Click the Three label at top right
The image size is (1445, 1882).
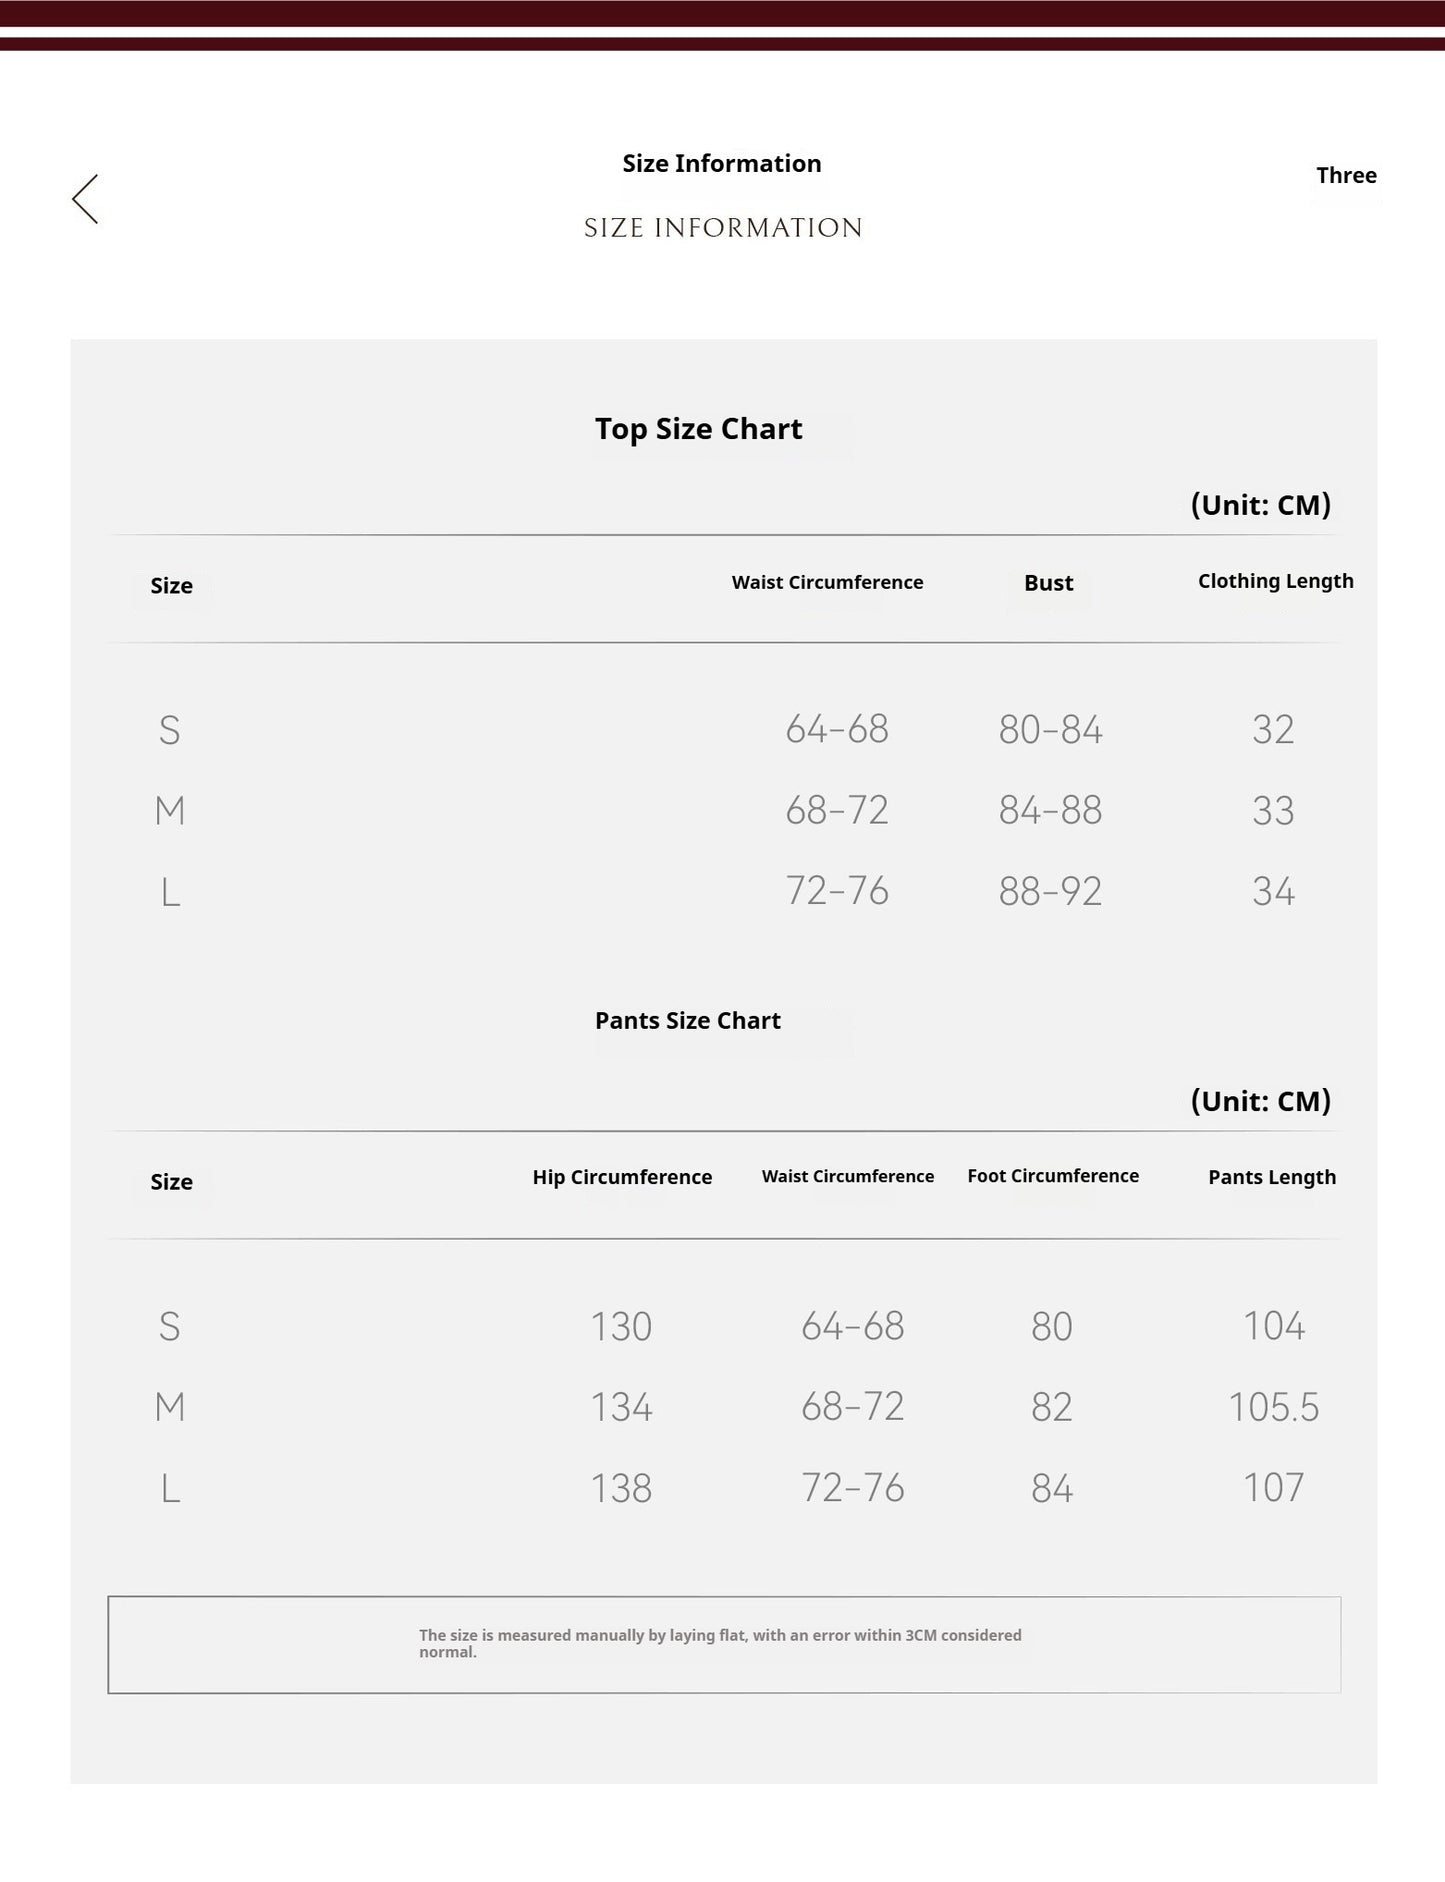click(x=1346, y=175)
